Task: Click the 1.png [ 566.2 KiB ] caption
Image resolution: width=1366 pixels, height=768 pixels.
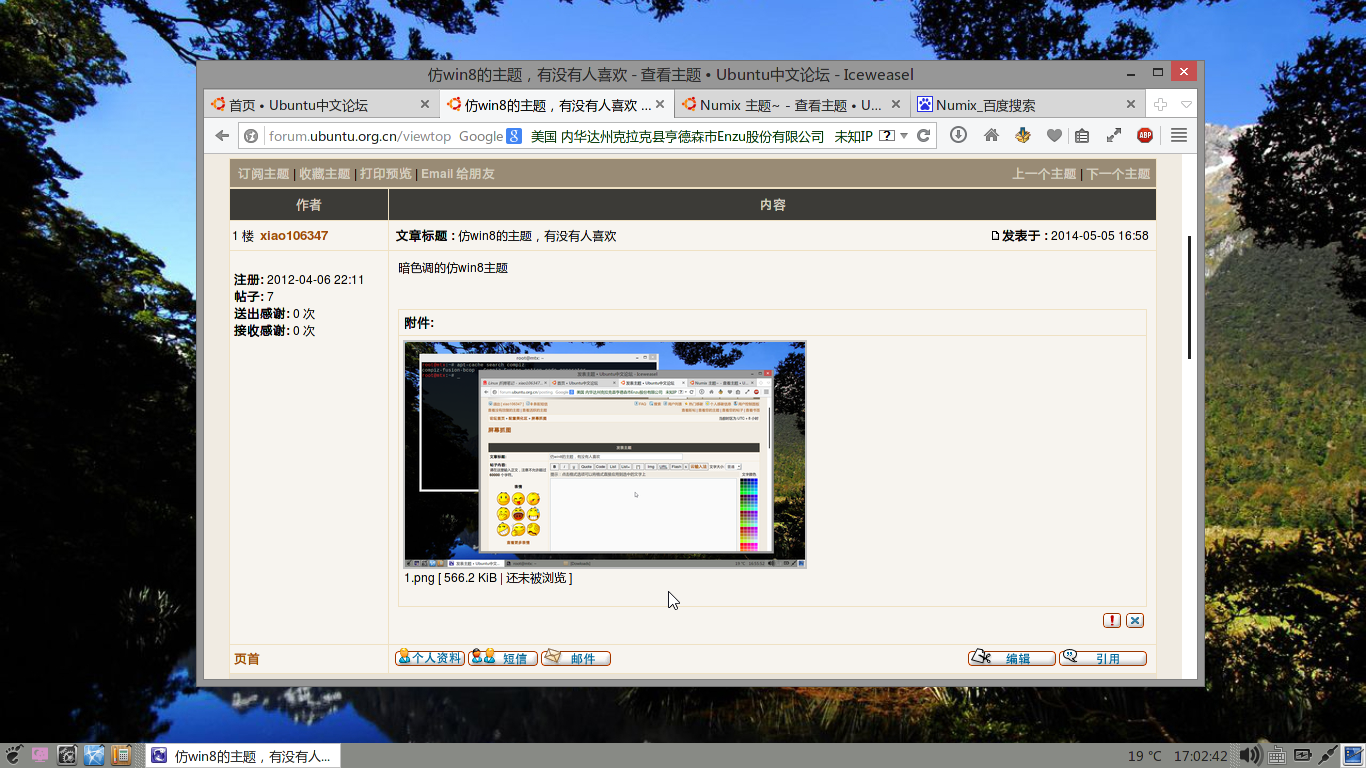Action: pyautogui.click(x=488, y=578)
